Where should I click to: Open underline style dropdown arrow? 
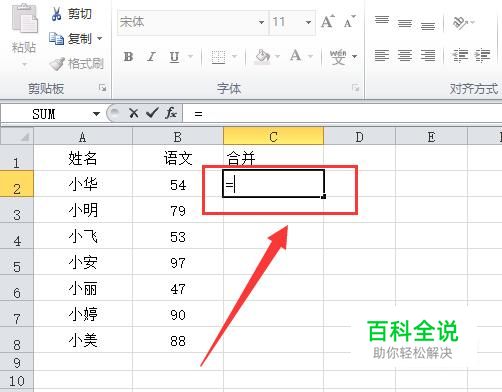click(190, 56)
